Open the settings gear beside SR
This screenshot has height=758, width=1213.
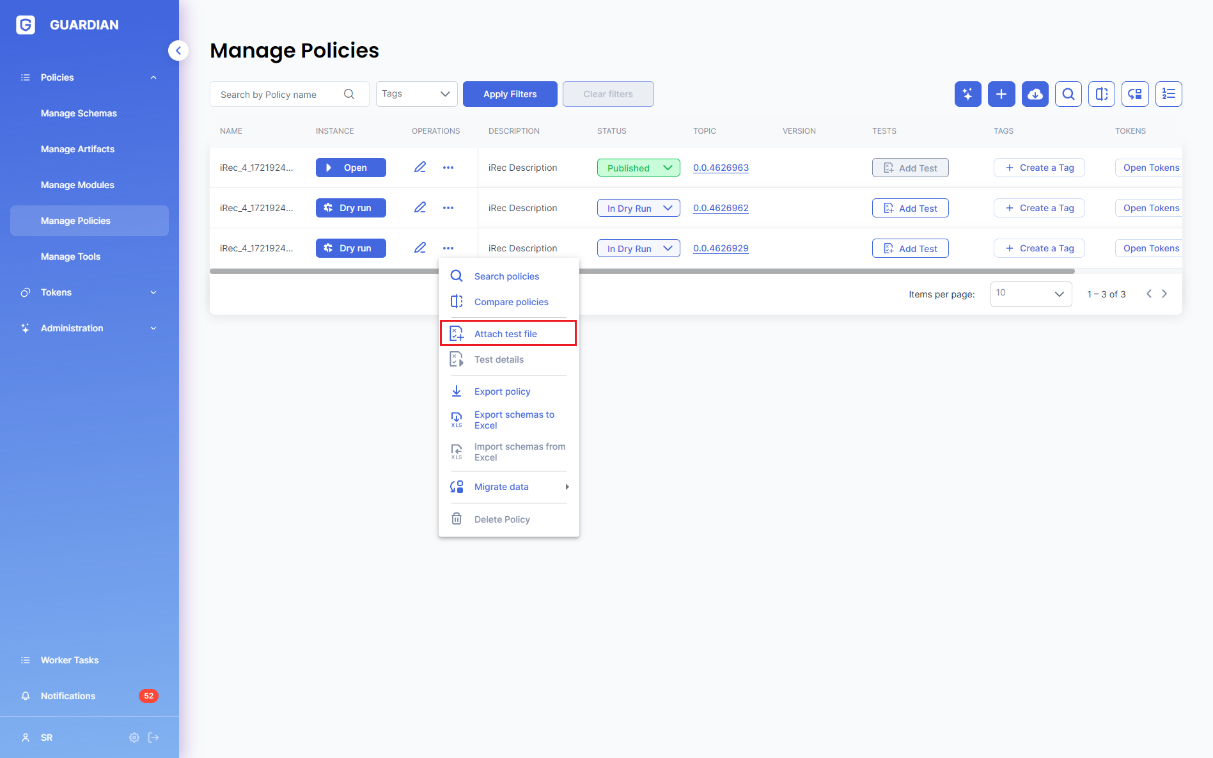pos(134,738)
